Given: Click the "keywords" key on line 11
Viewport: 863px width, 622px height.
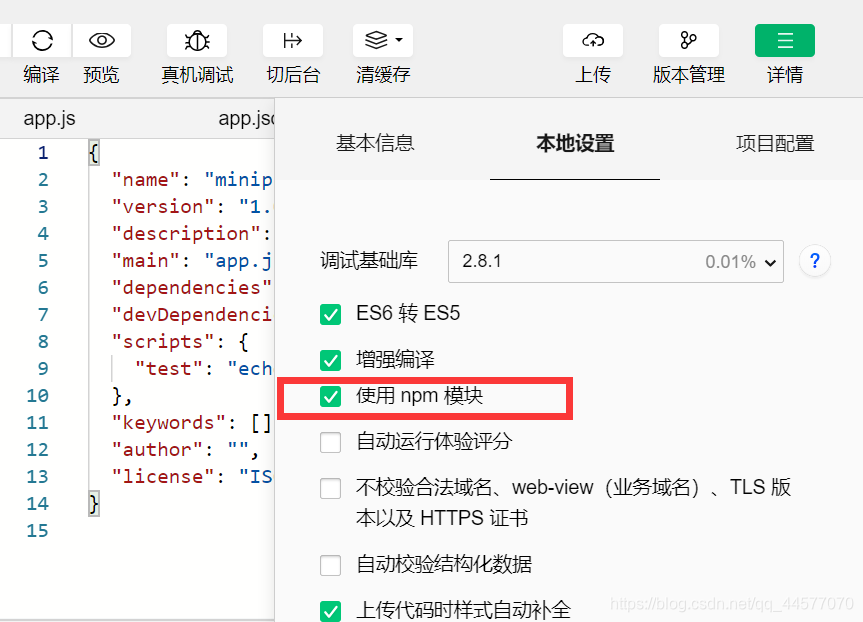Looking at the screenshot, I should pyautogui.click(x=169, y=422).
